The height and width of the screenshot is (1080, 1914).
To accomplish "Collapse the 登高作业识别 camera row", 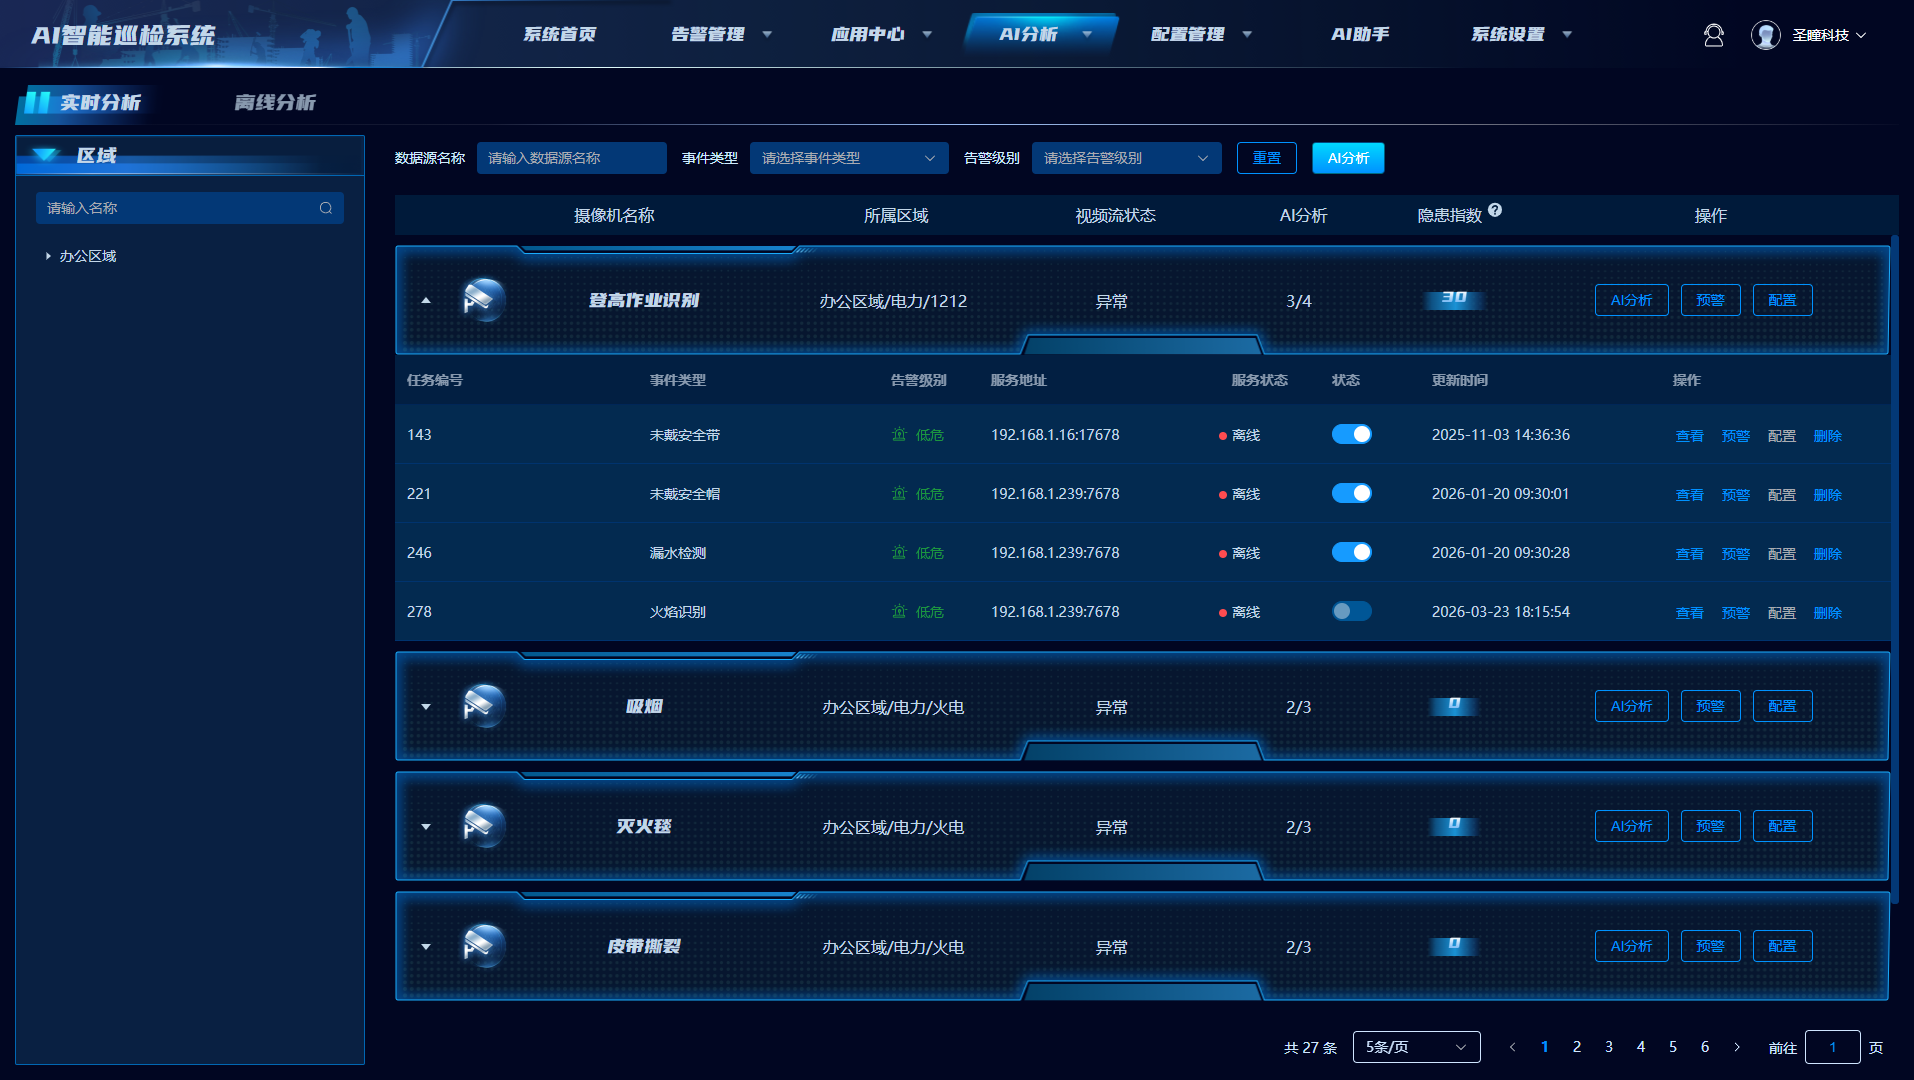I will click(426, 300).
